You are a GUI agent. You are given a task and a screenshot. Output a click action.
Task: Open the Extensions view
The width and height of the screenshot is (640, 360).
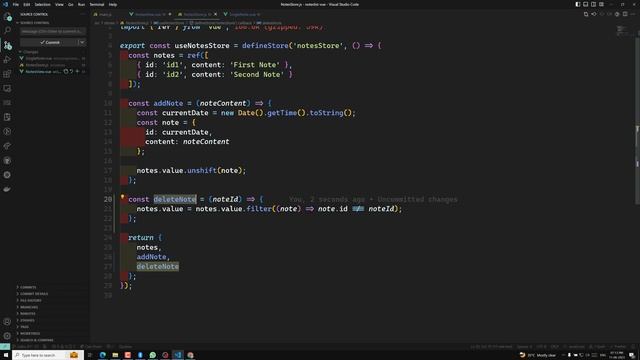pos(7,74)
